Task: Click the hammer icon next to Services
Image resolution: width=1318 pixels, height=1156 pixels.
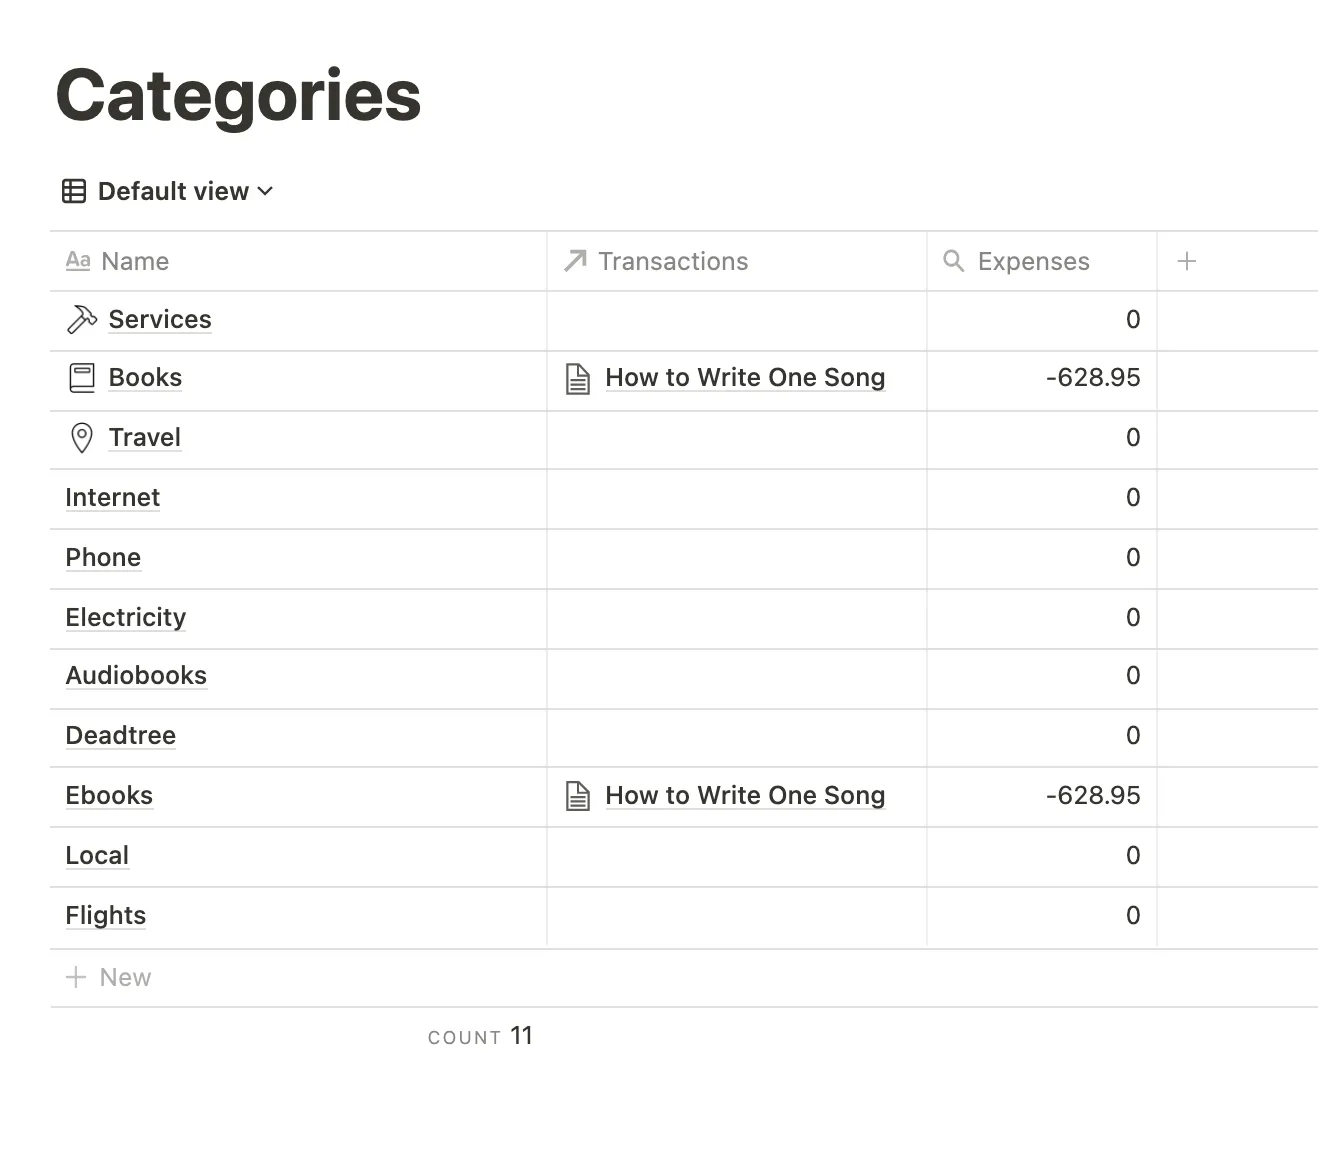Action: (x=81, y=319)
